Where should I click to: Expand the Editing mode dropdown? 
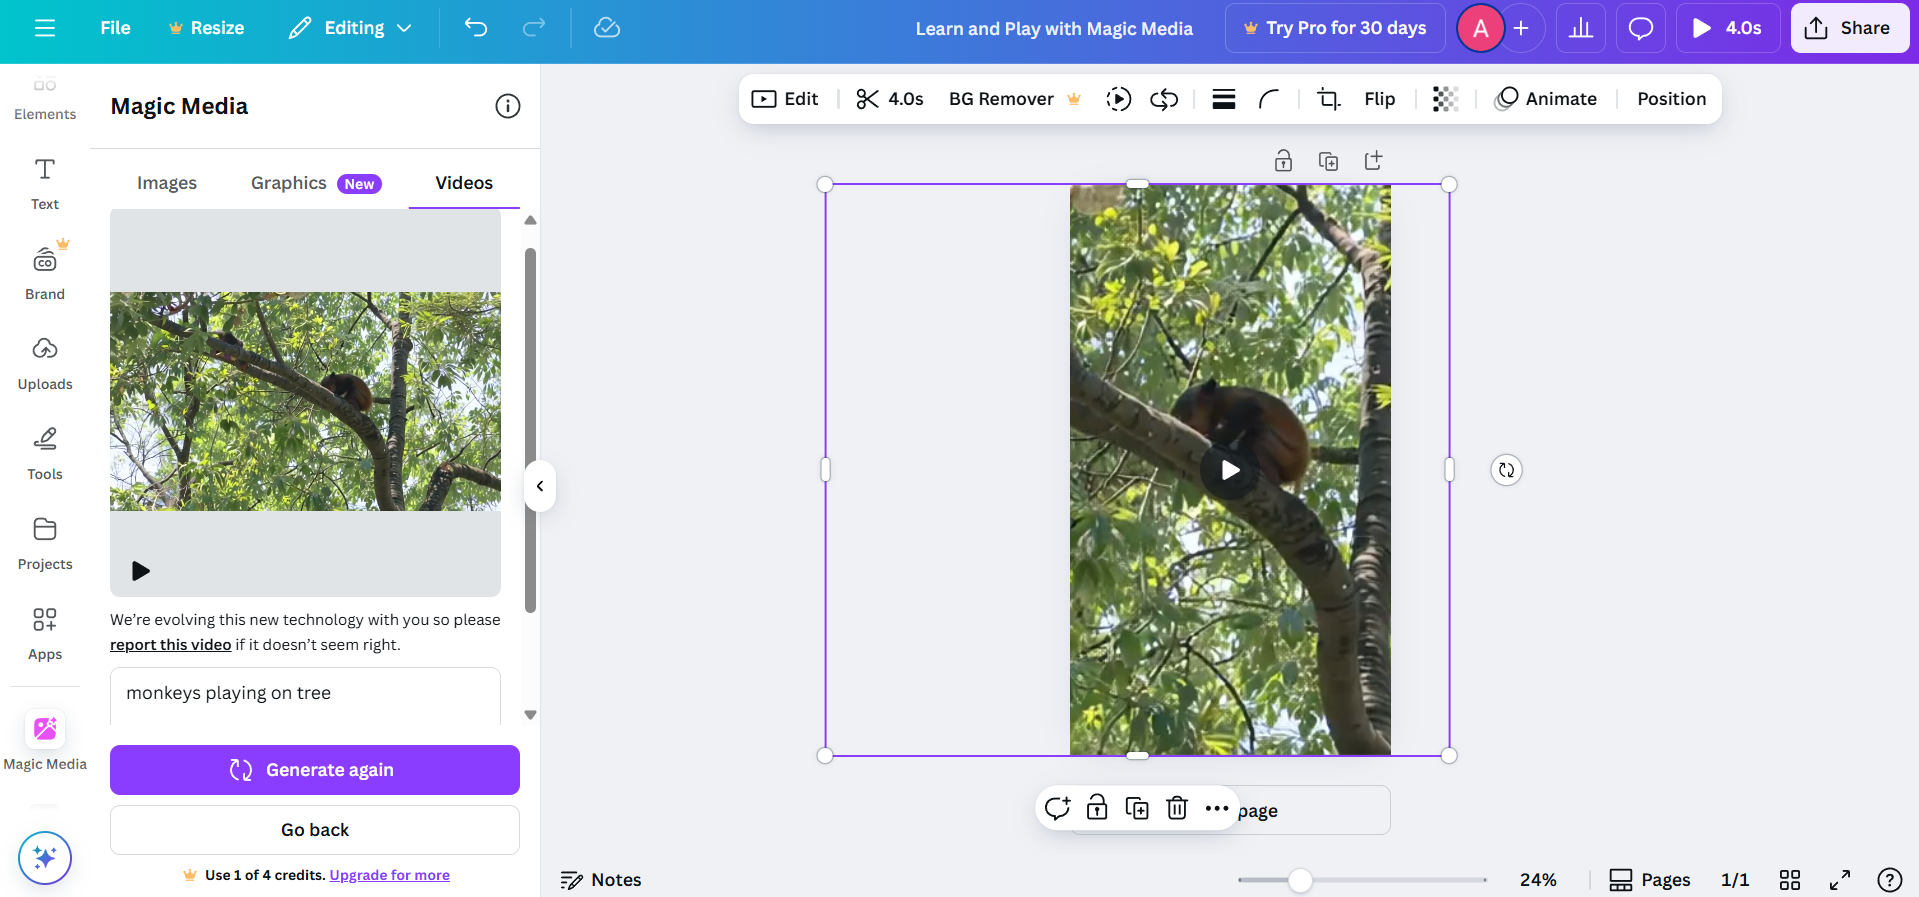point(350,28)
